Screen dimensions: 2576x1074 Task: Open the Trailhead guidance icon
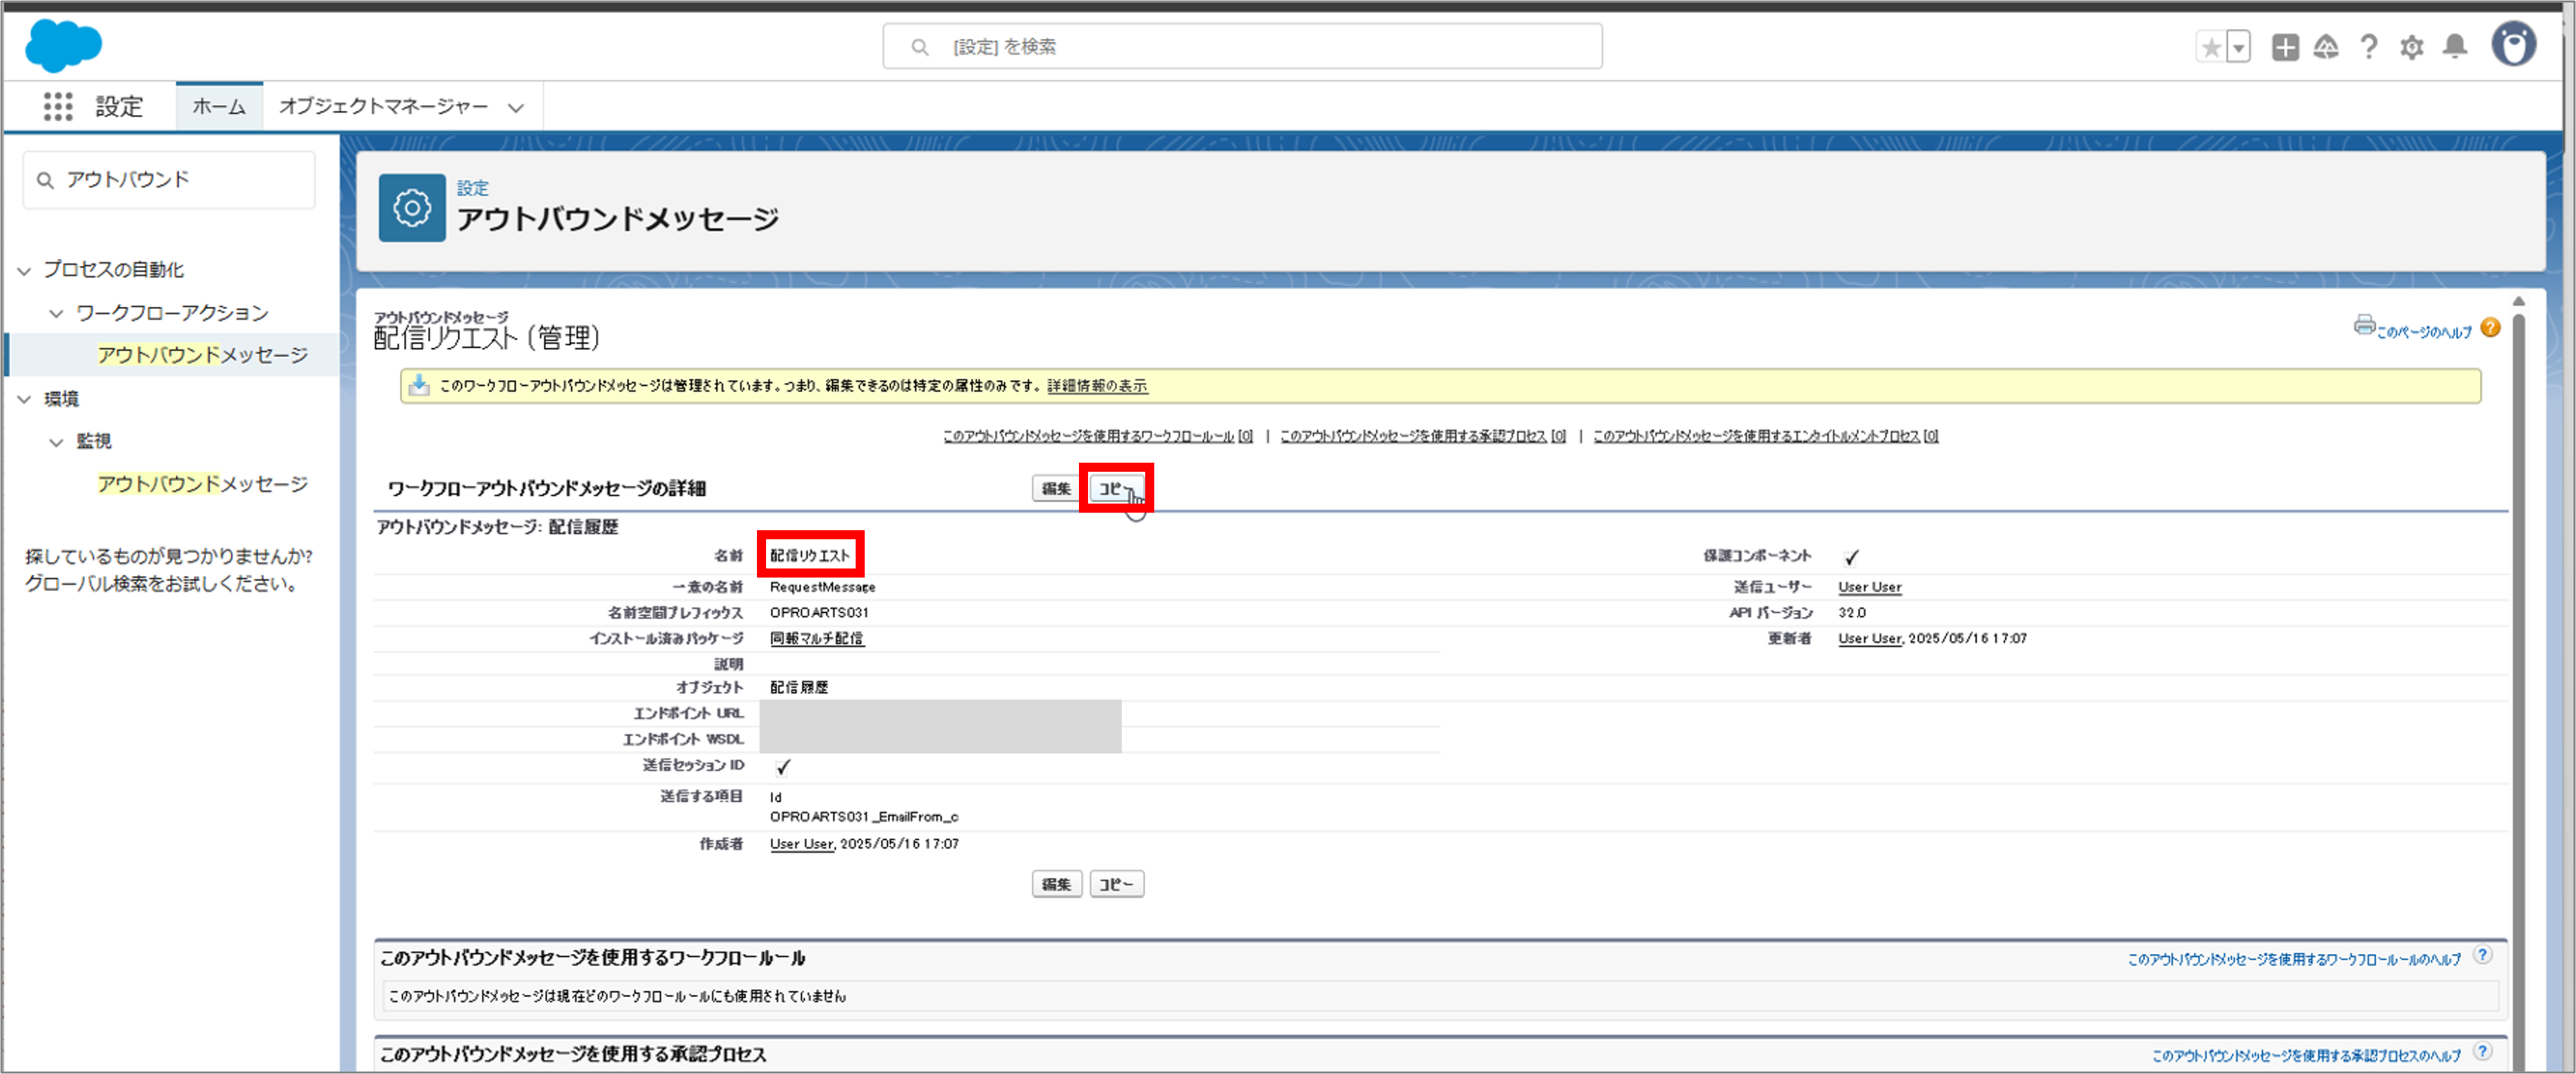[x=2326, y=47]
